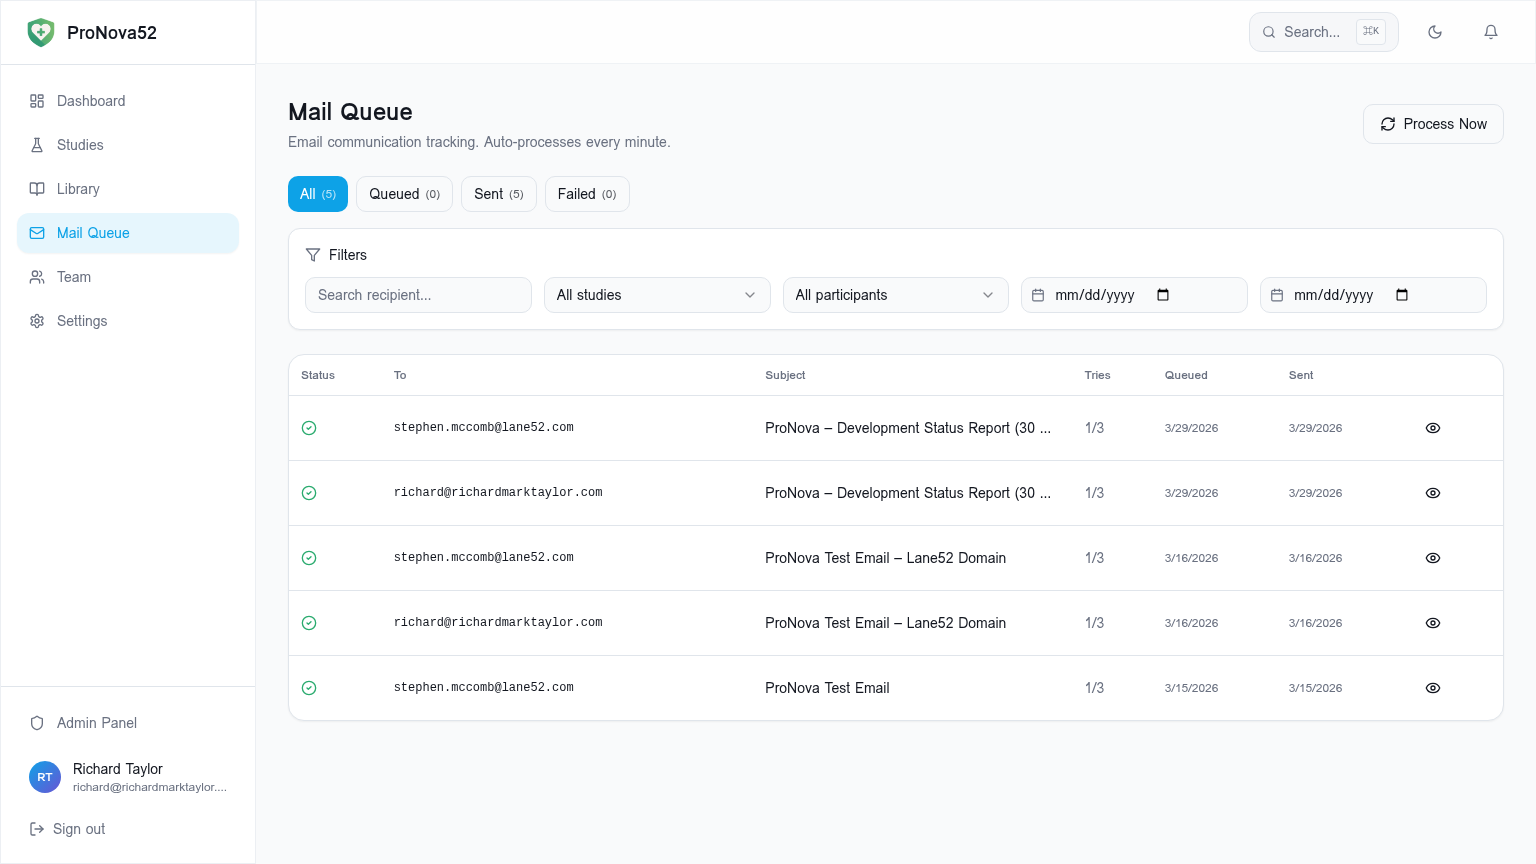Image resolution: width=1536 pixels, height=864 pixels.
Task: Click the Tries column header
Action: point(1097,375)
